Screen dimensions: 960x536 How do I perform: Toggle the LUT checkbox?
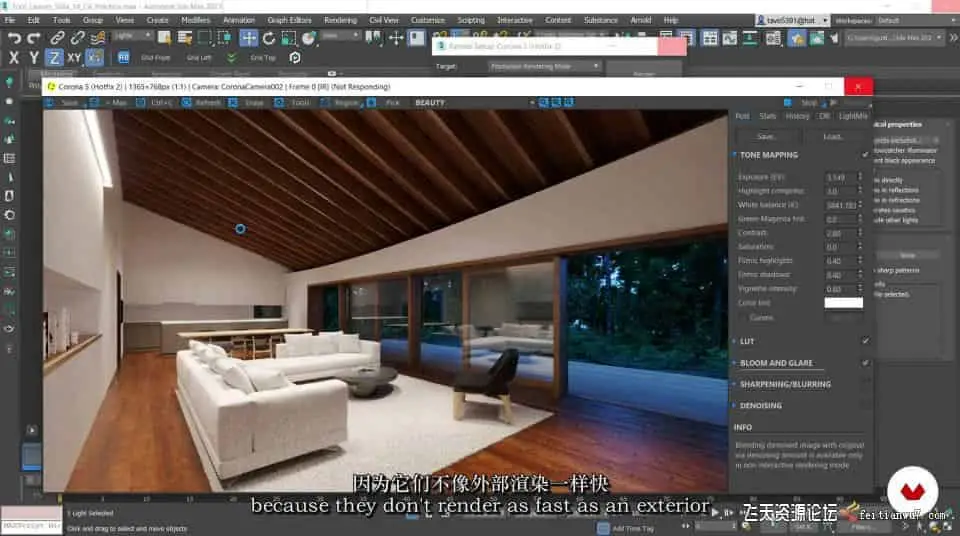click(865, 341)
